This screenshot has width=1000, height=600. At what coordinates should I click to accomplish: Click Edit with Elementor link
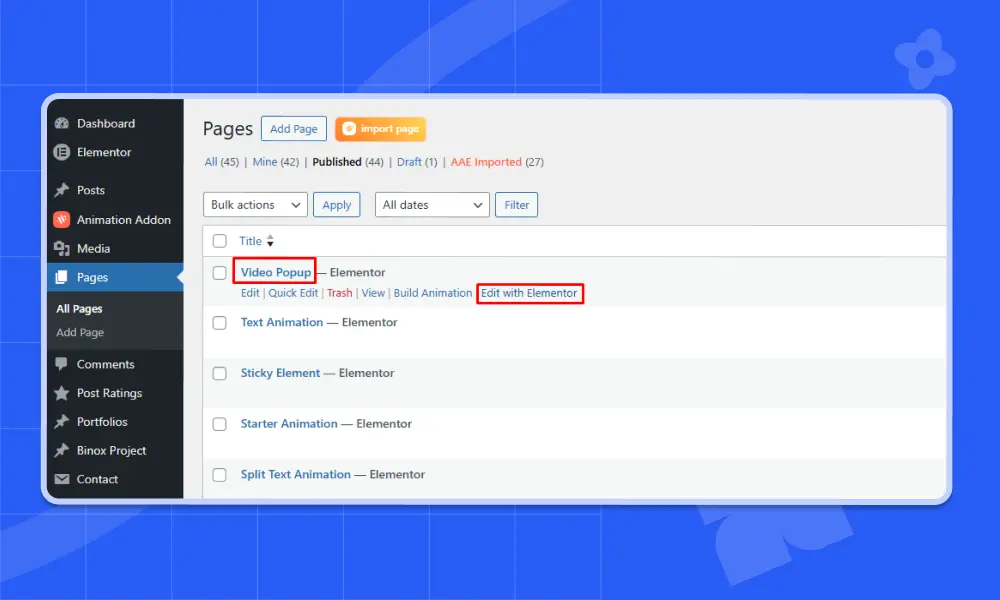(529, 293)
